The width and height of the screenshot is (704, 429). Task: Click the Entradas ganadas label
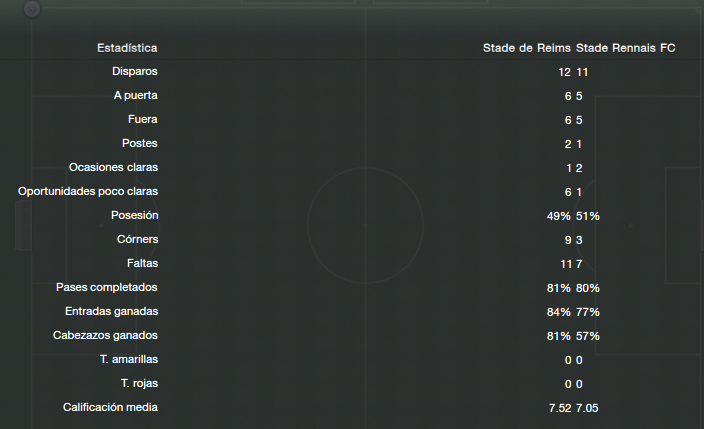(x=111, y=311)
